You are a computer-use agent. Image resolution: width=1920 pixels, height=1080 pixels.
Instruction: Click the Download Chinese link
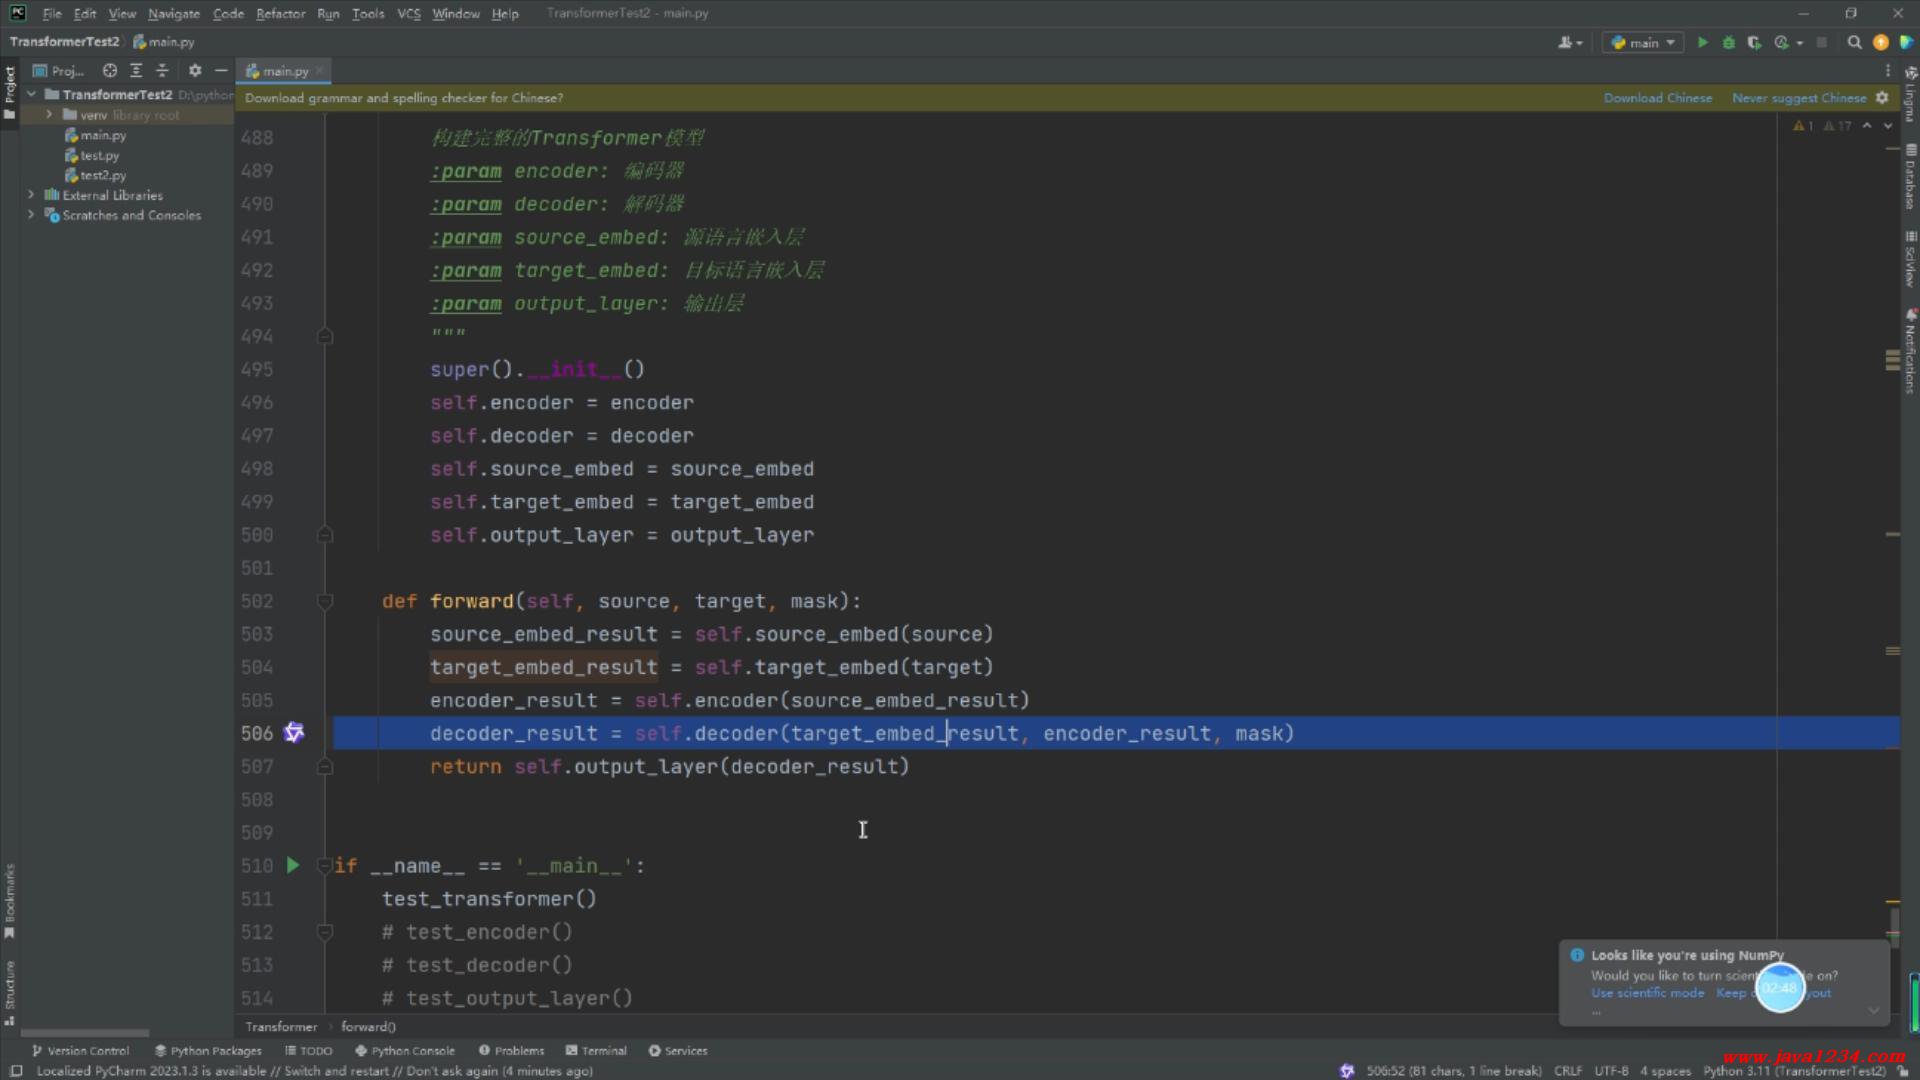(1657, 98)
